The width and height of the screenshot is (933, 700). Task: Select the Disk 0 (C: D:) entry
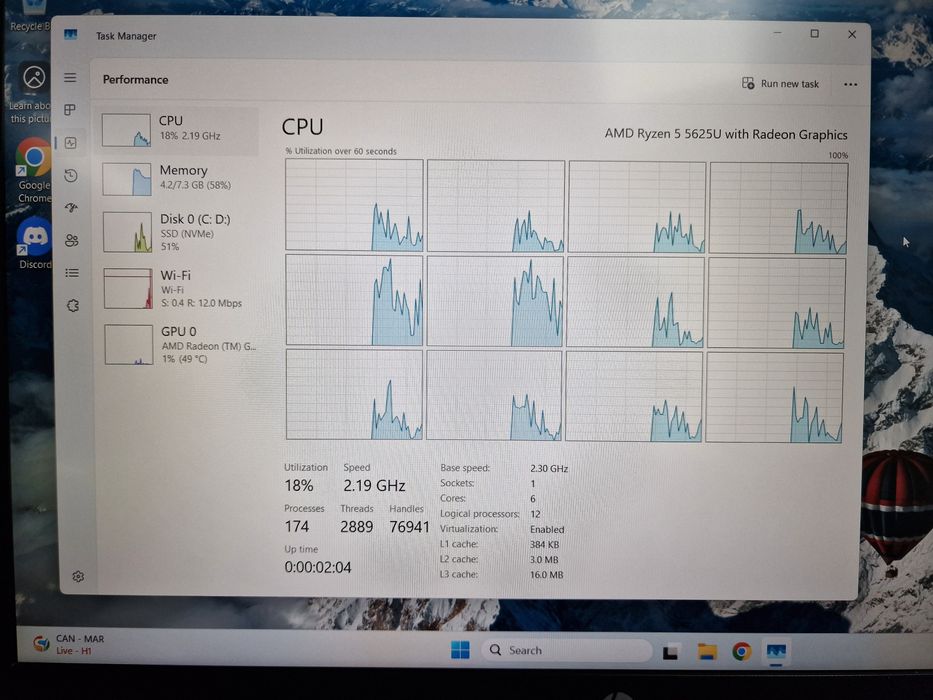[180, 232]
